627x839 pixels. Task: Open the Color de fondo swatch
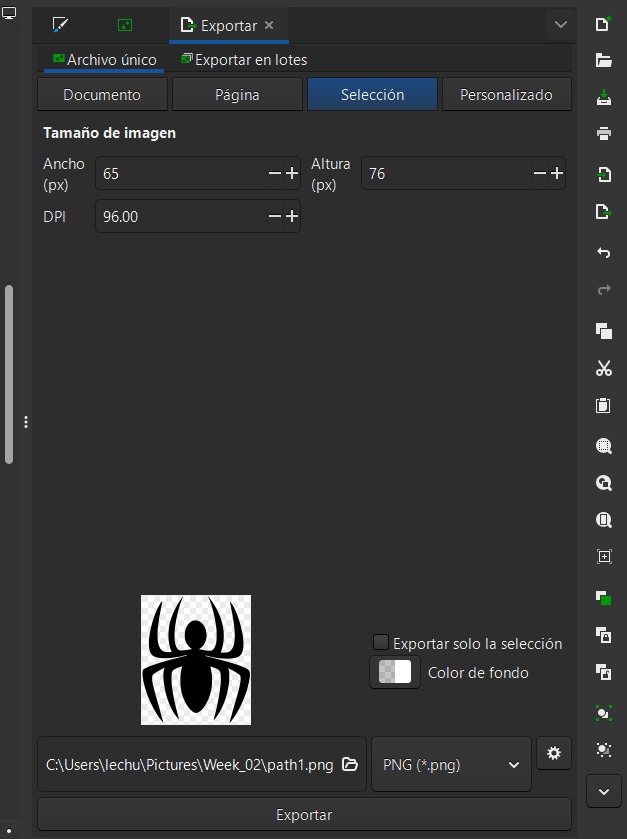tap(395, 672)
